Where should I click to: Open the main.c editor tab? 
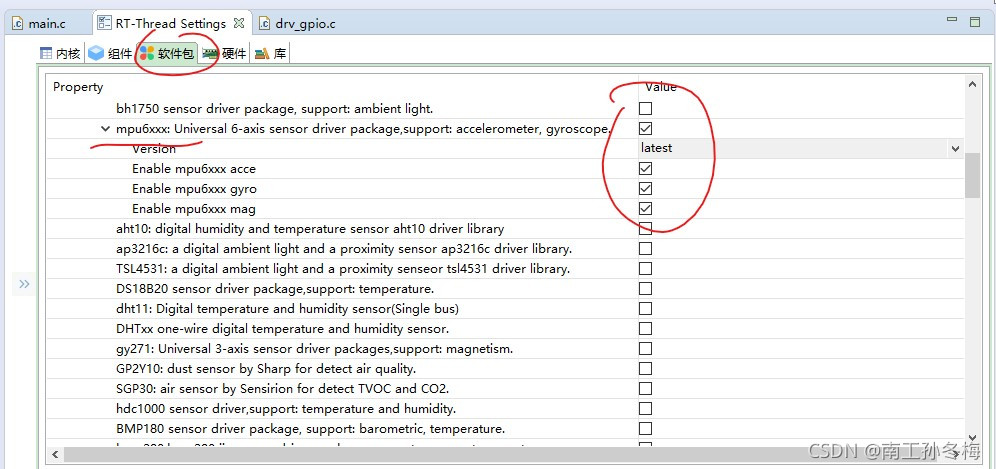tap(39, 24)
